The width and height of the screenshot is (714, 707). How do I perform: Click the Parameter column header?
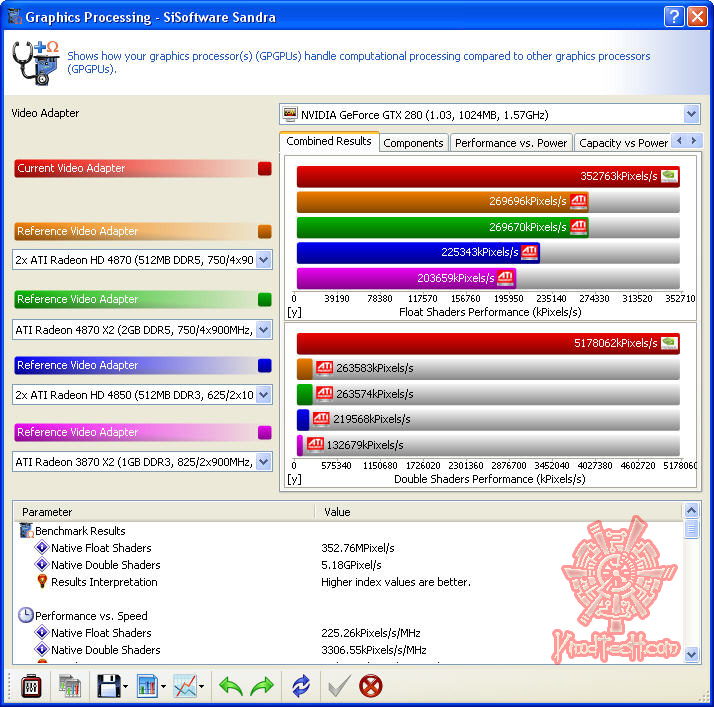(164, 512)
